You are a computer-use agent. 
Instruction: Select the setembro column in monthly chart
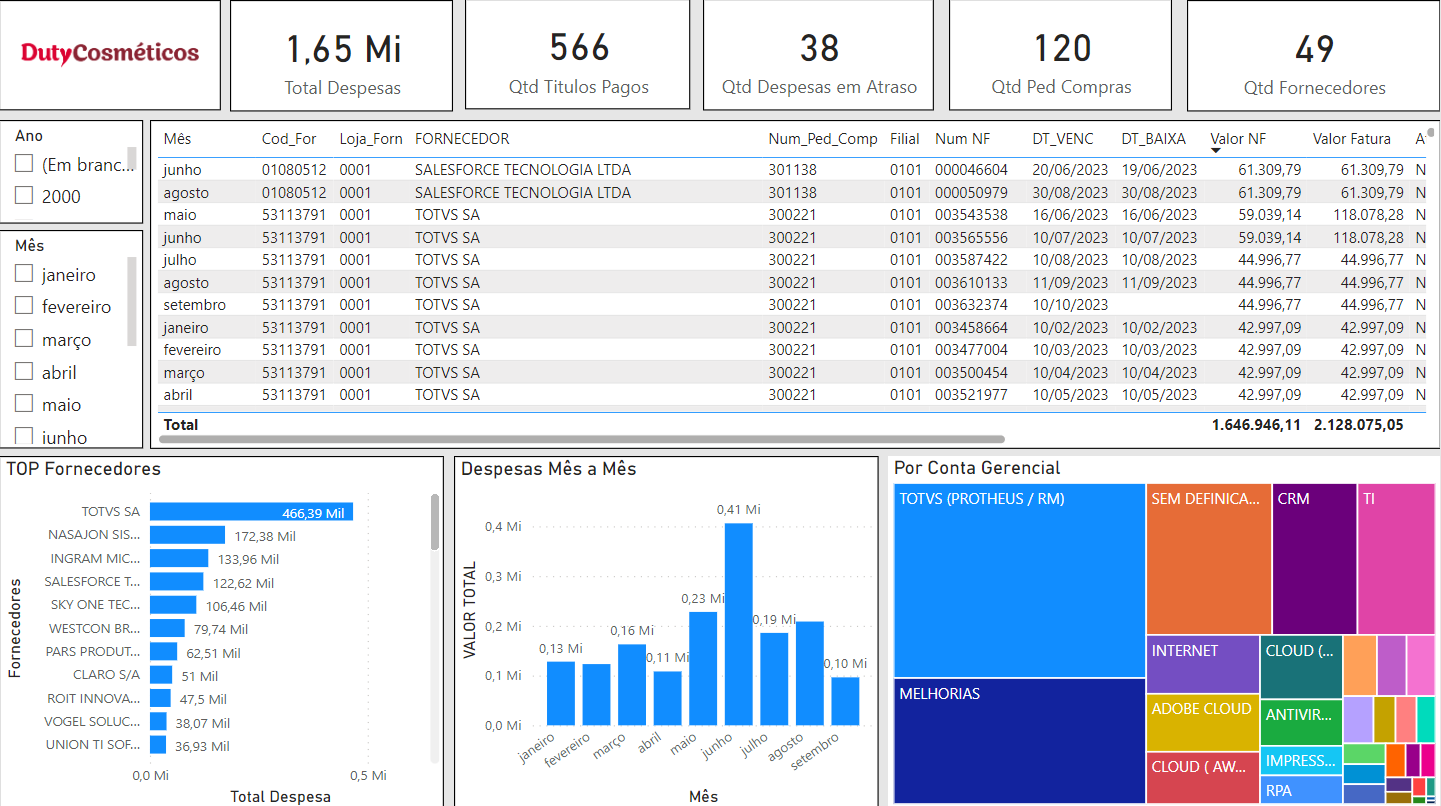(x=845, y=701)
